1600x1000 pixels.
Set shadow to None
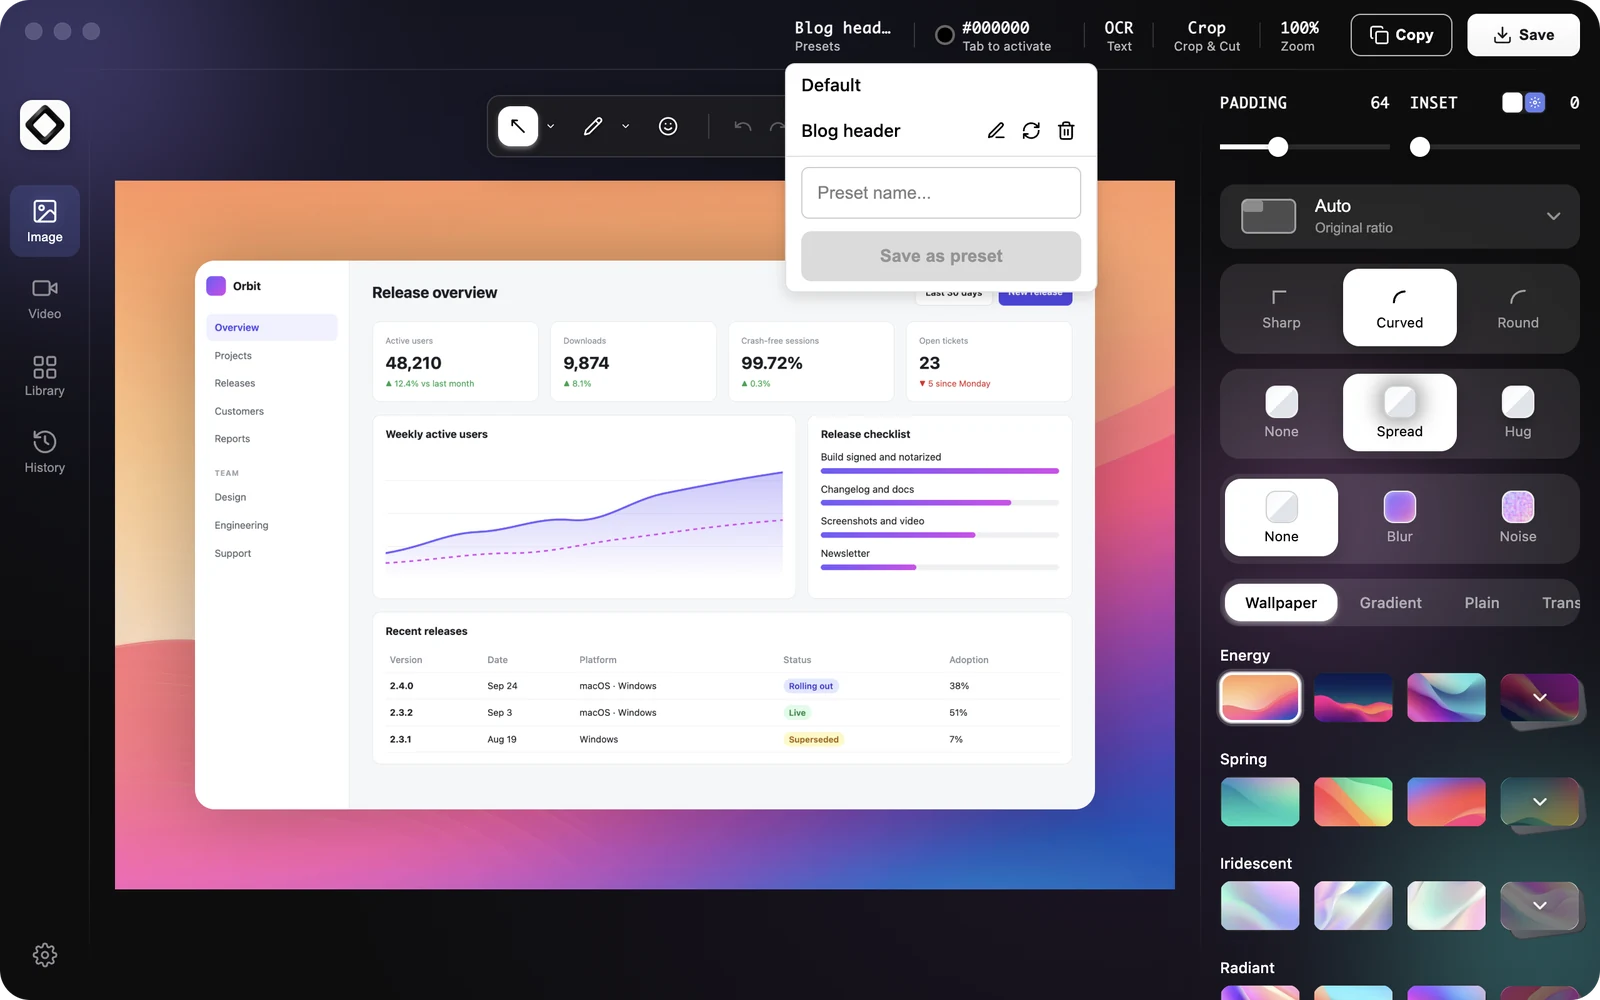tap(1281, 413)
